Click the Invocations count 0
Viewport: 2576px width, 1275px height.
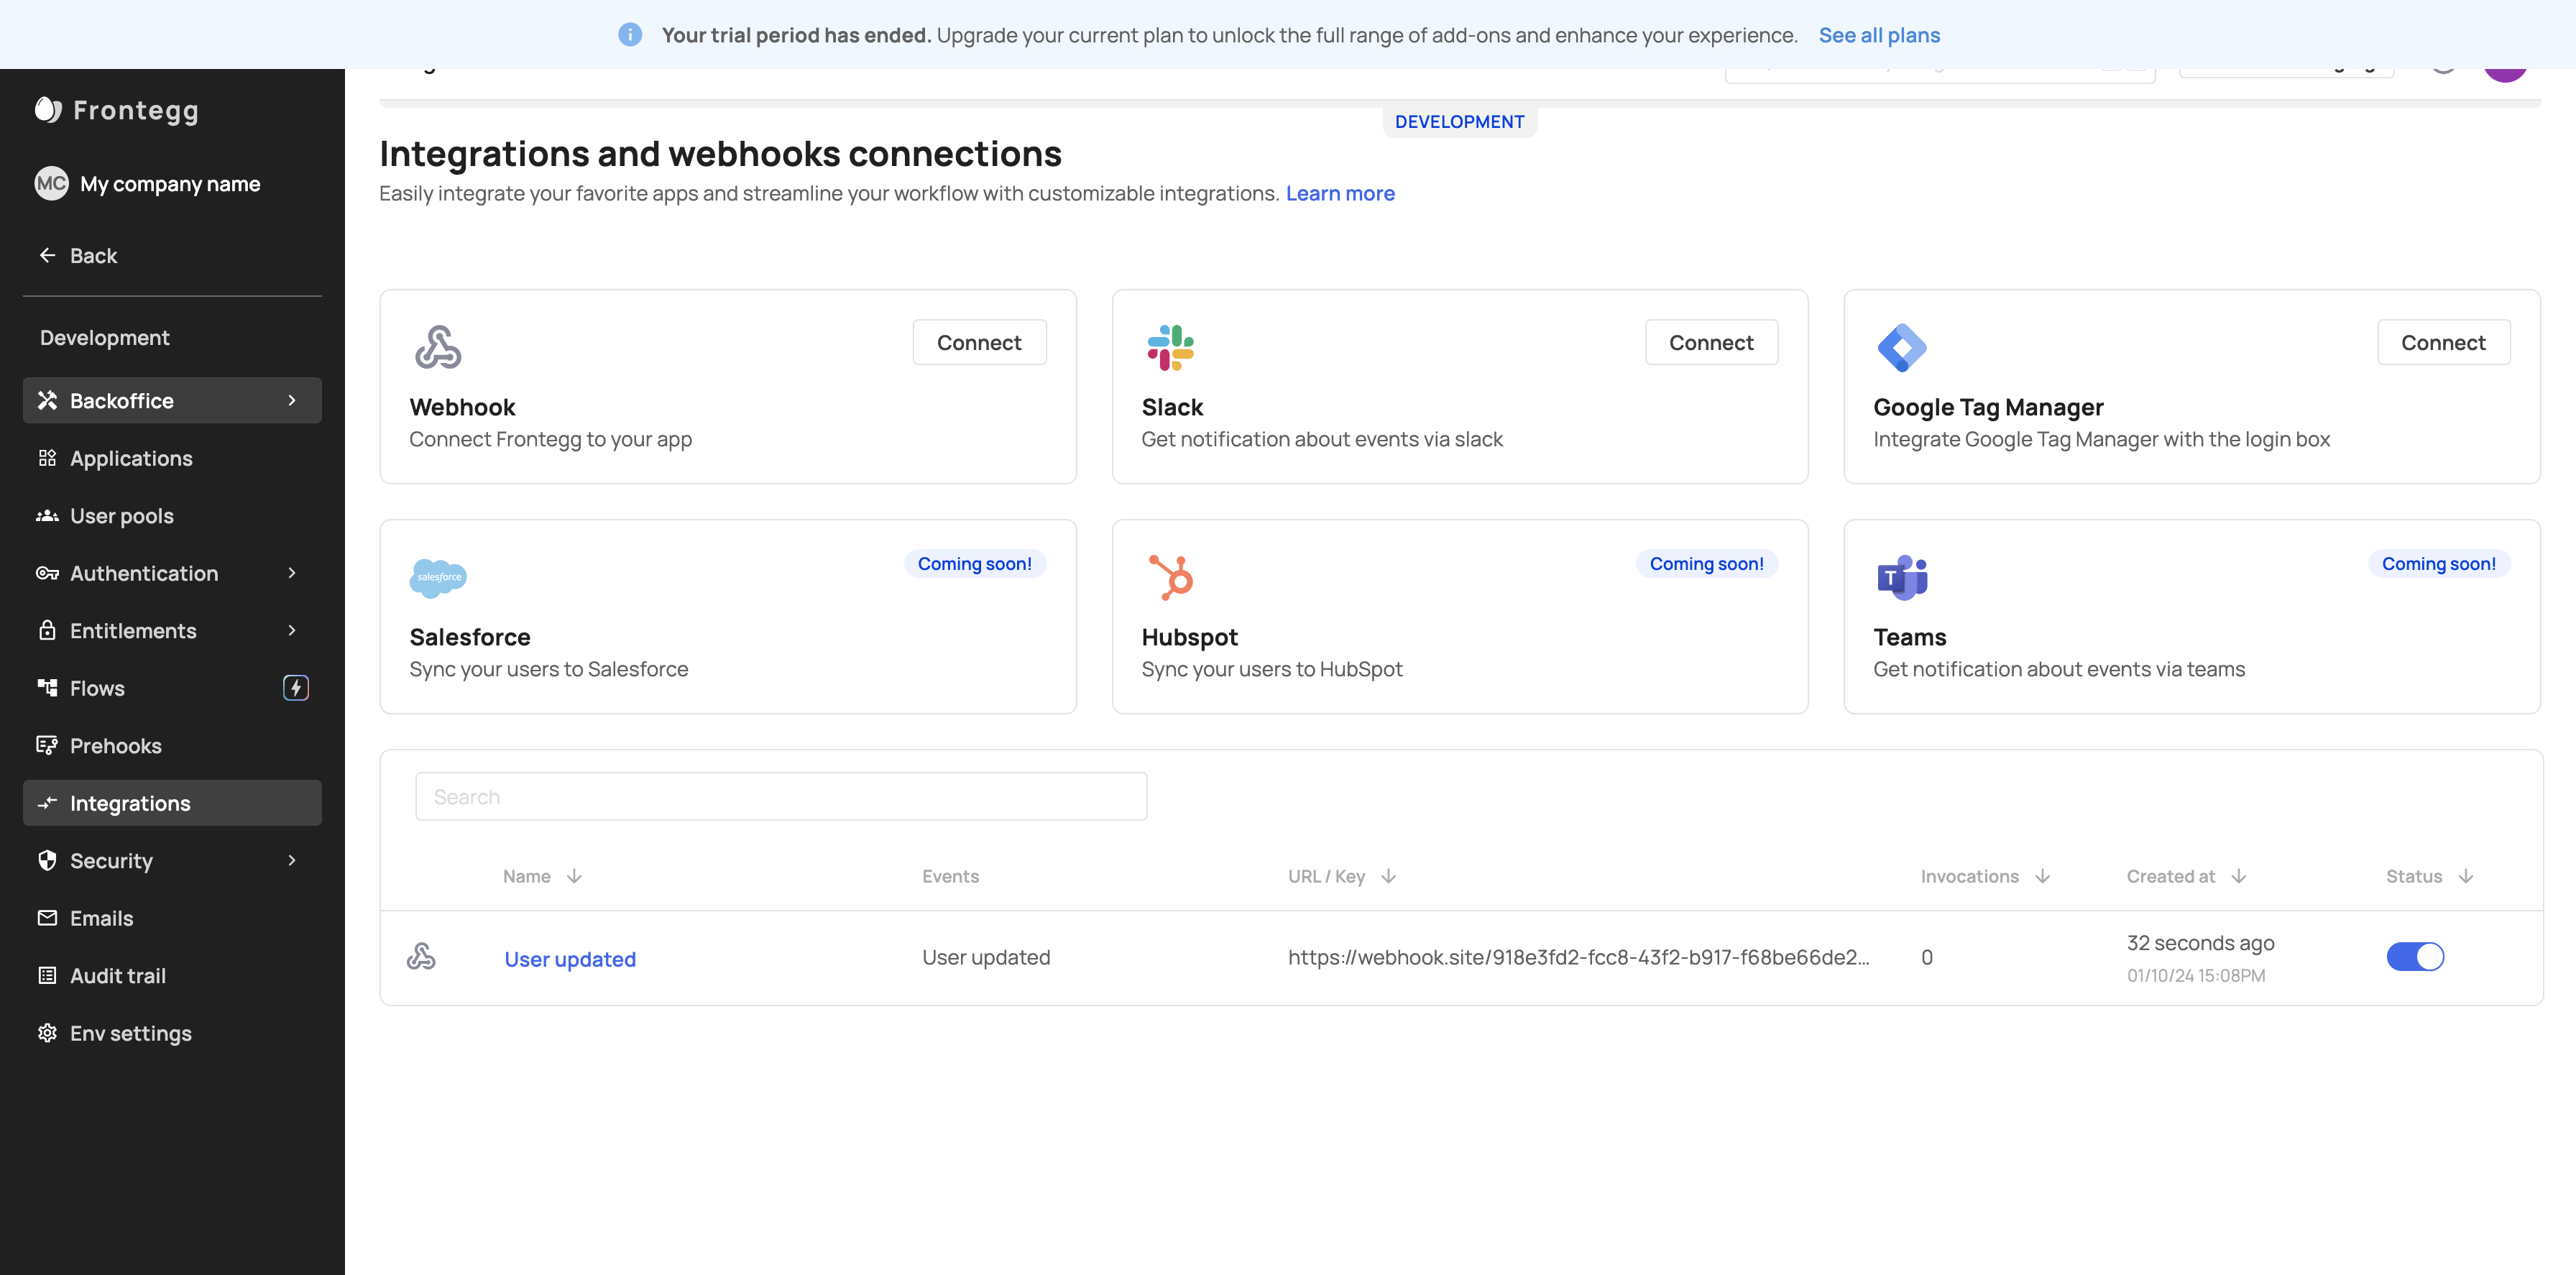[1926, 957]
